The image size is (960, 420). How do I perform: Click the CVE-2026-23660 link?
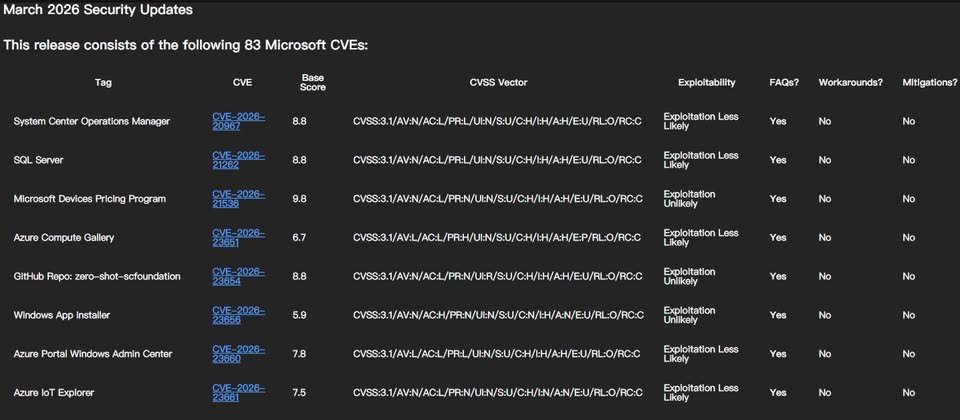pos(238,354)
